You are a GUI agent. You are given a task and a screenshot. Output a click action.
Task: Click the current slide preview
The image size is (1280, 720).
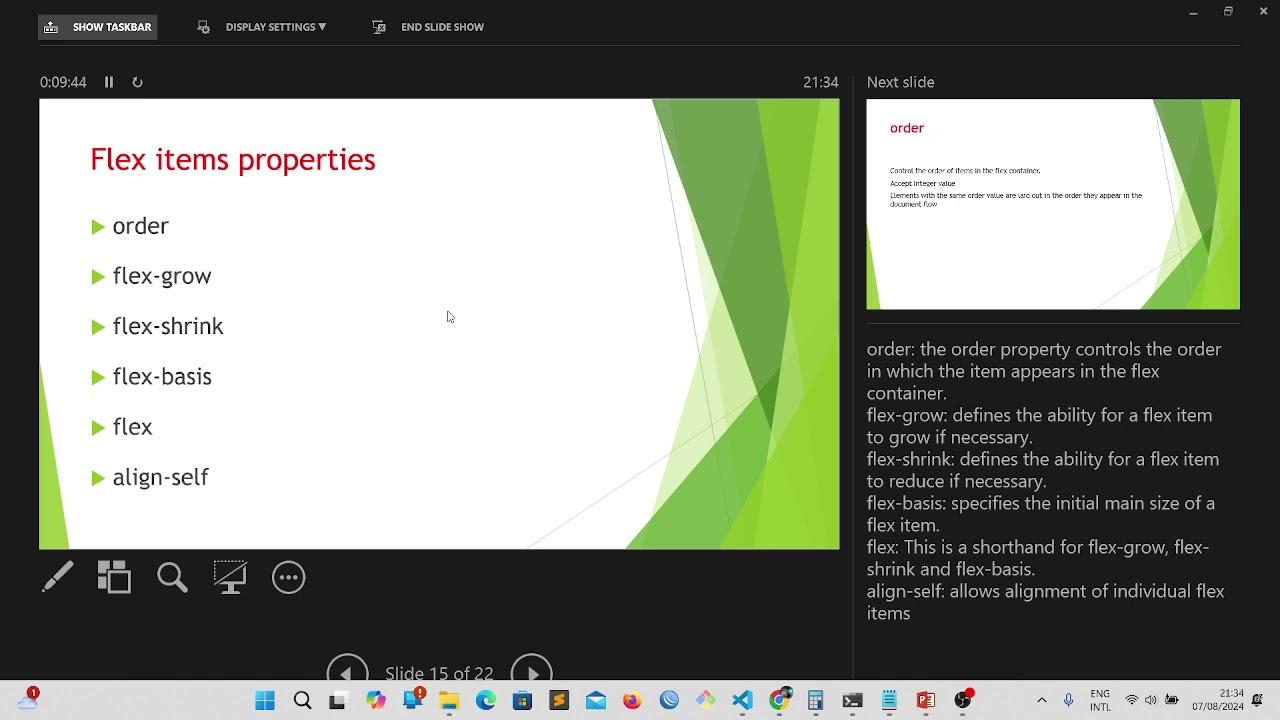[439, 324]
